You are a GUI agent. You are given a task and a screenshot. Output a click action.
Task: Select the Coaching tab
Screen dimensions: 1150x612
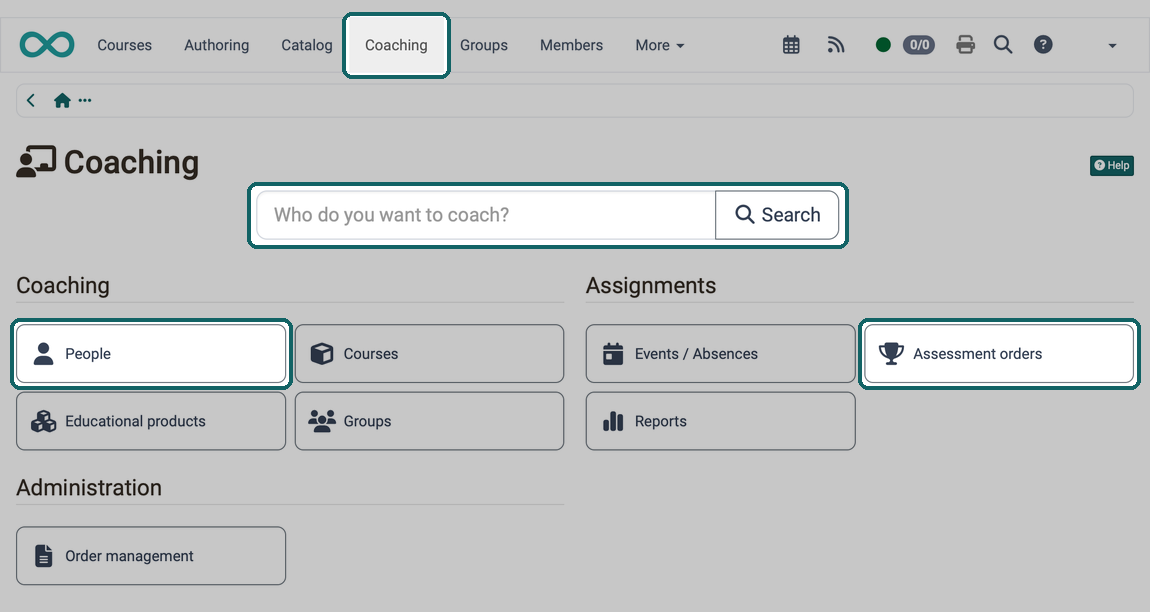coord(396,45)
